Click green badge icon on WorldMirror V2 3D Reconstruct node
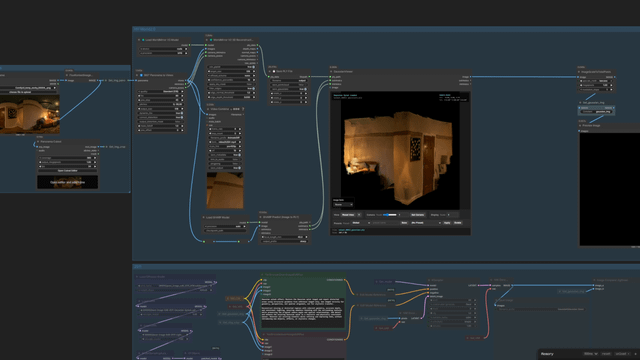Viewport: 640px width, 360px height. 211,40
